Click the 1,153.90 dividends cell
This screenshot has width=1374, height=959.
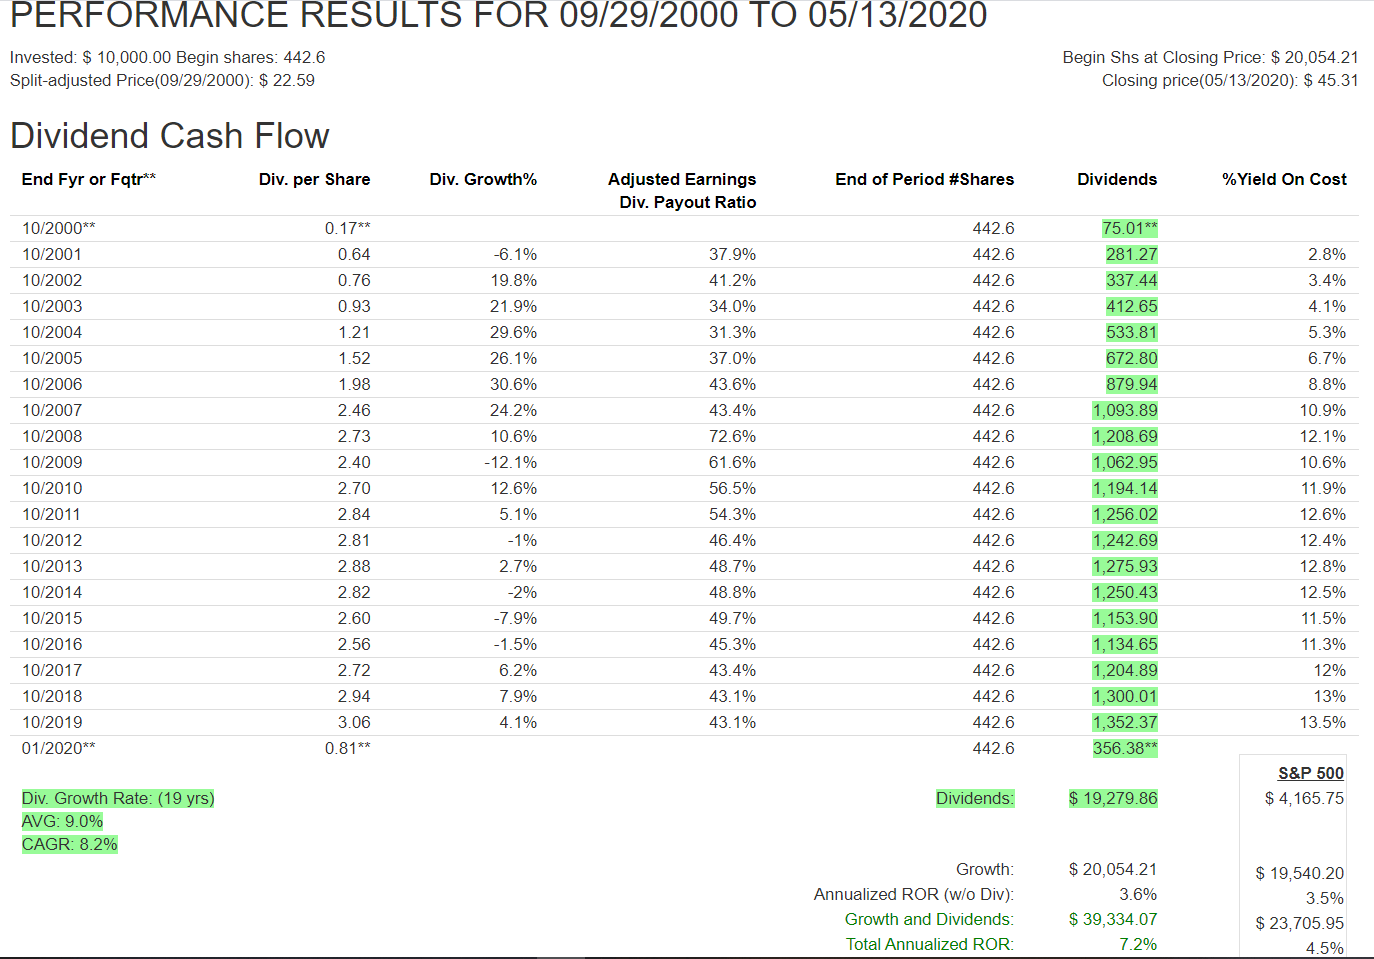[x=1125, y=618]
